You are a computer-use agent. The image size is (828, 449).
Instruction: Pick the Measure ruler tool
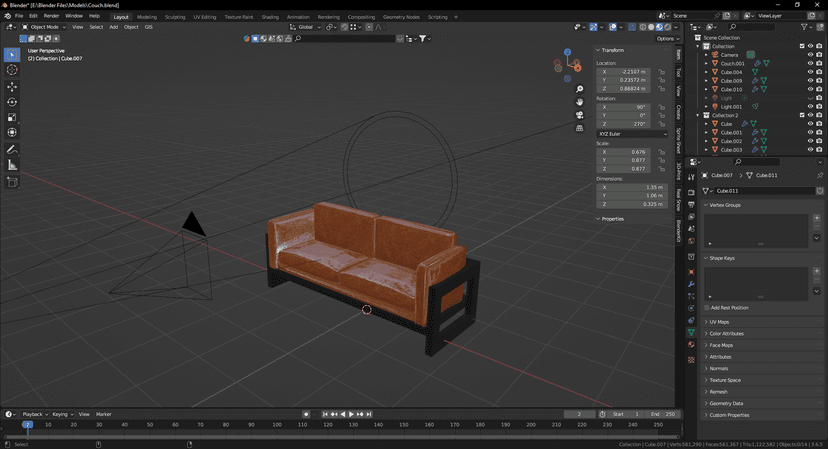[x=12, y=165]
